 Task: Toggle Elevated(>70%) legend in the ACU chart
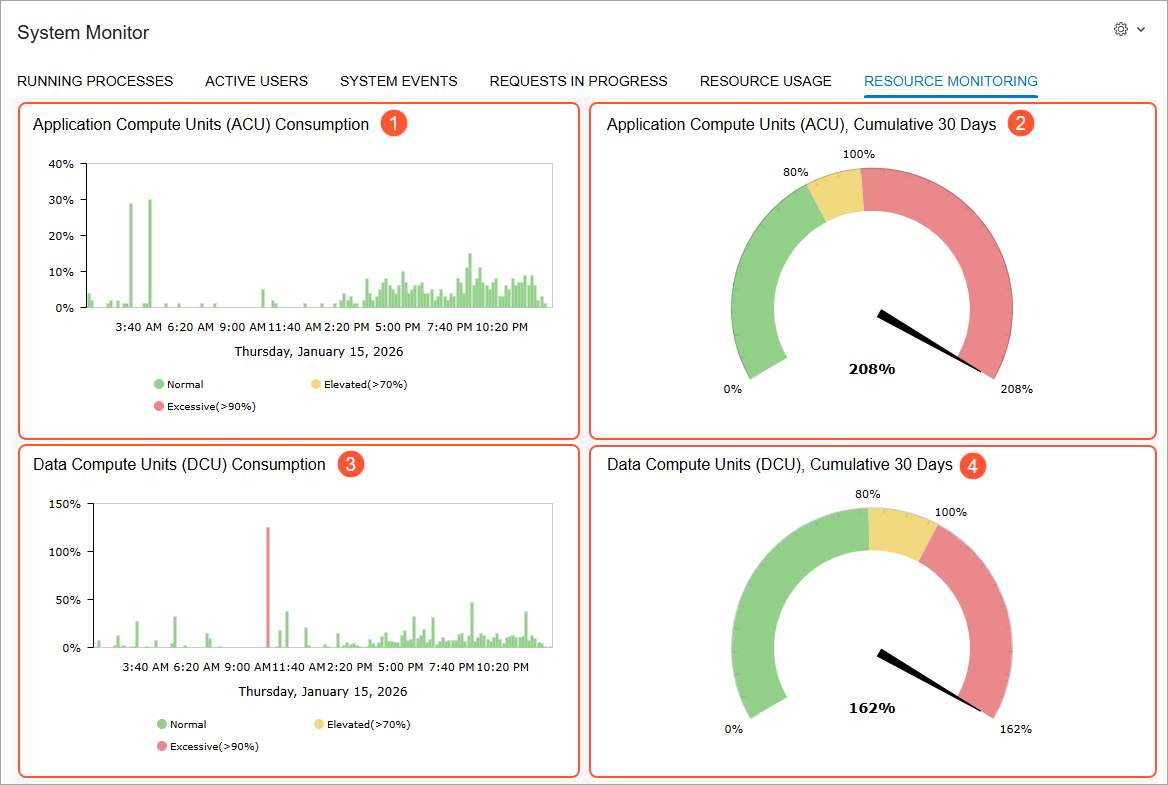pyautogui.click(x=359, y=384)
